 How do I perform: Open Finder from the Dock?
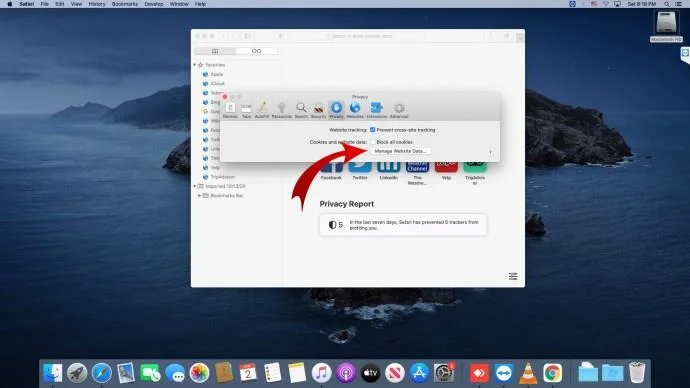tap(53, 373)
